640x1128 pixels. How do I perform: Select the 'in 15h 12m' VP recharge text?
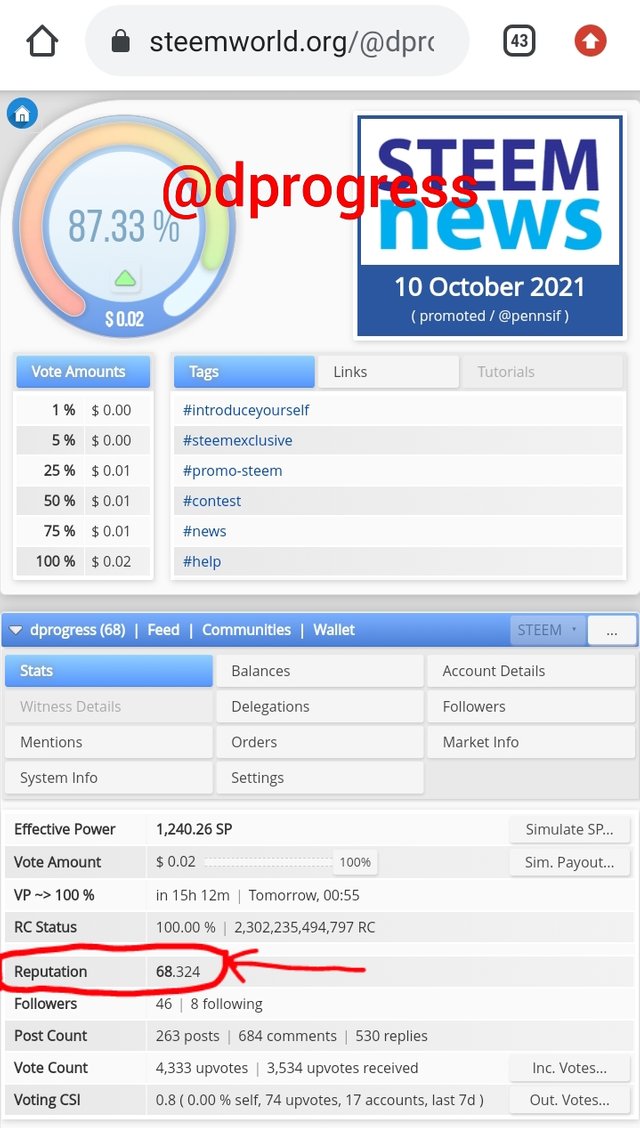[x=193, y=896]
